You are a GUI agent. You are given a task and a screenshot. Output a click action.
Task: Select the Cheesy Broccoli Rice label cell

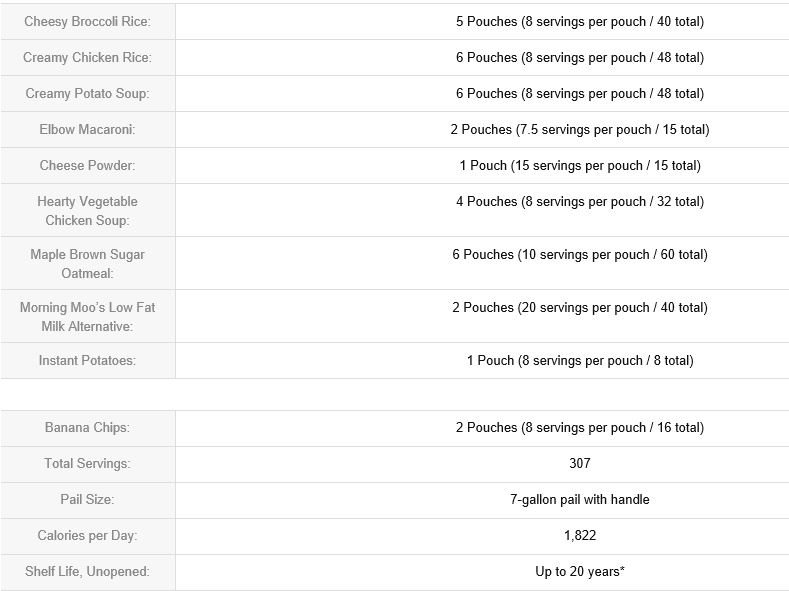(x=88, y=22)
